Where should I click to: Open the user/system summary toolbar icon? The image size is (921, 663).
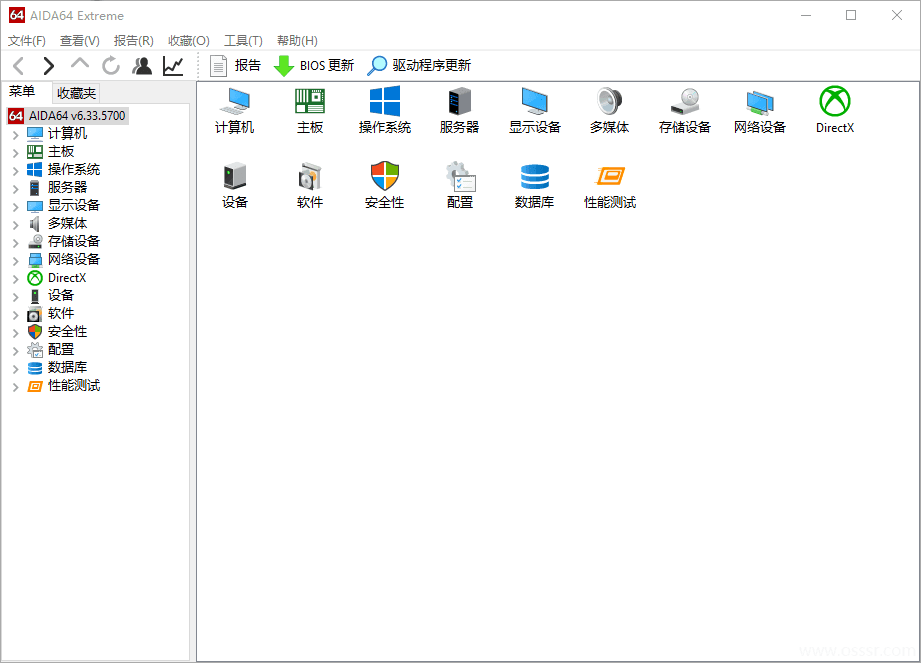click(142, 65)
